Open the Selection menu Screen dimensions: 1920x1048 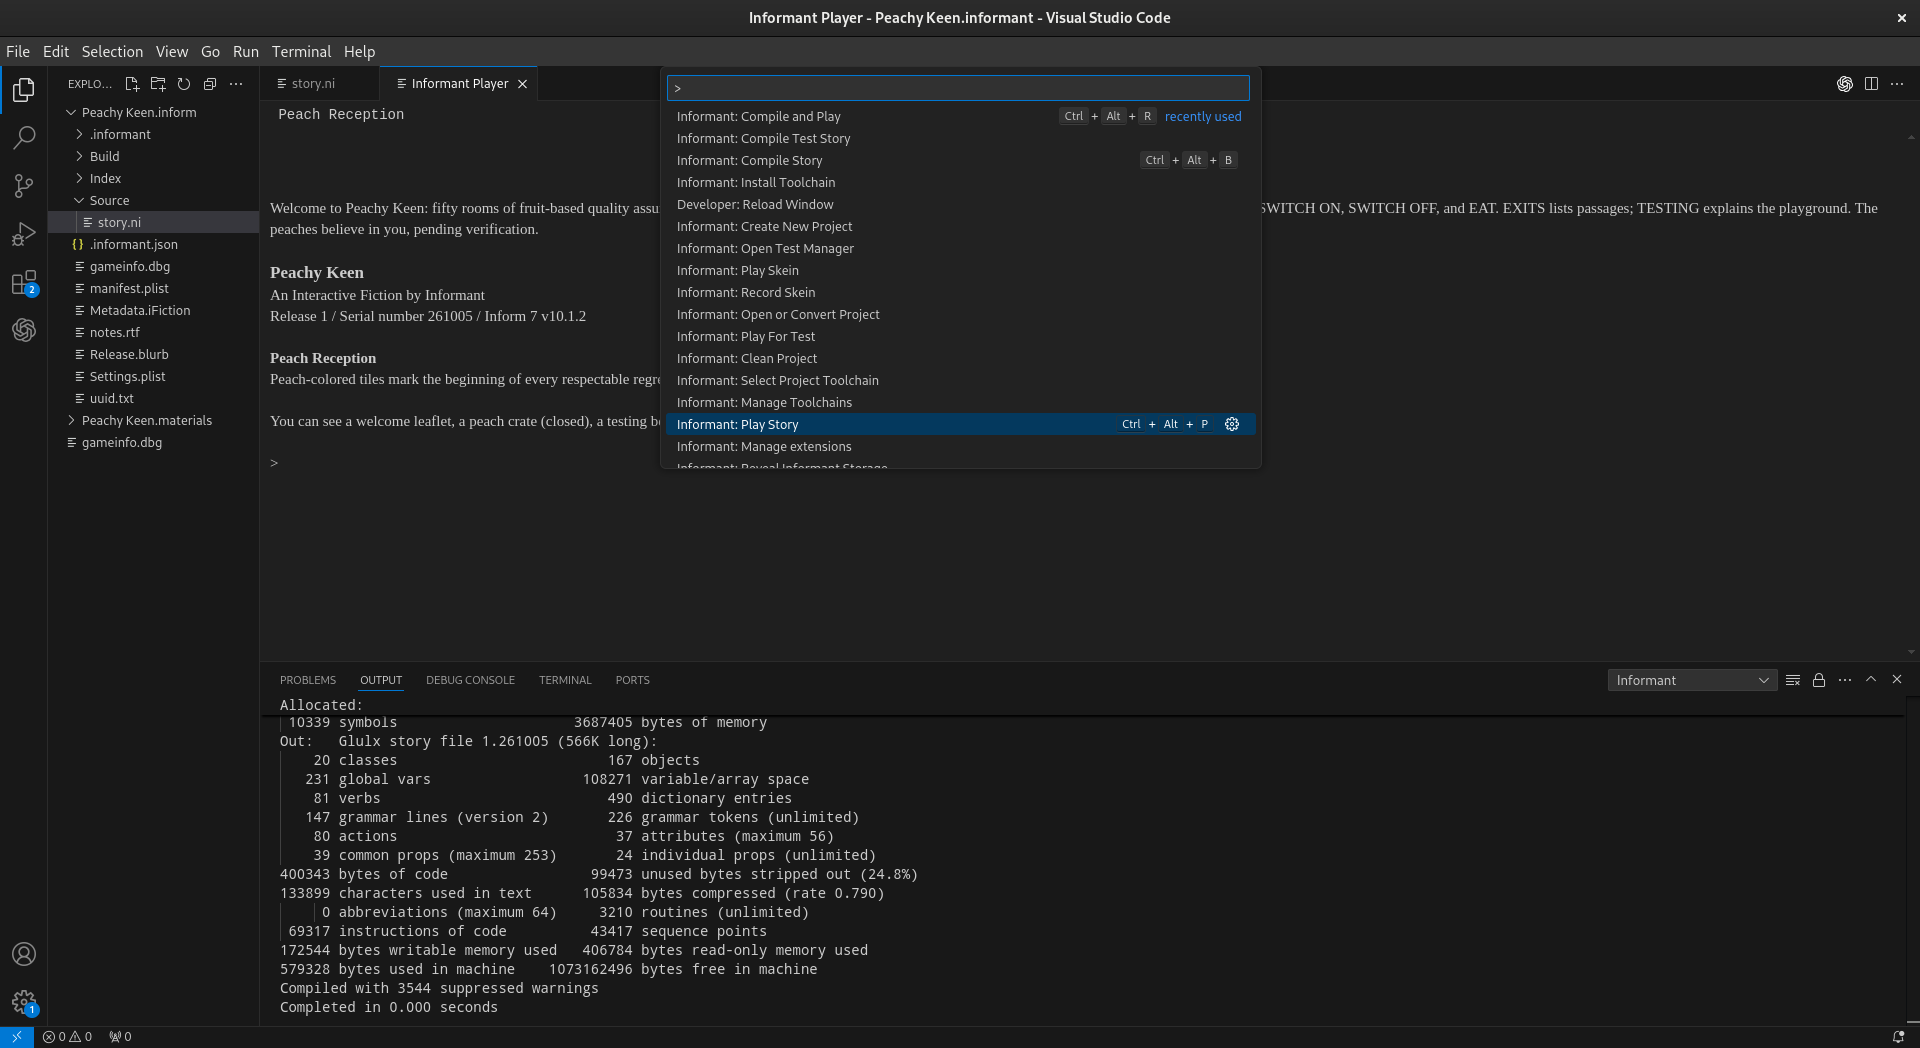[112, 52]
